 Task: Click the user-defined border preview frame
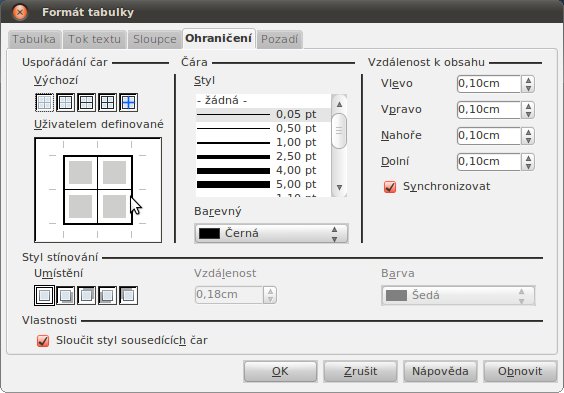98,190
